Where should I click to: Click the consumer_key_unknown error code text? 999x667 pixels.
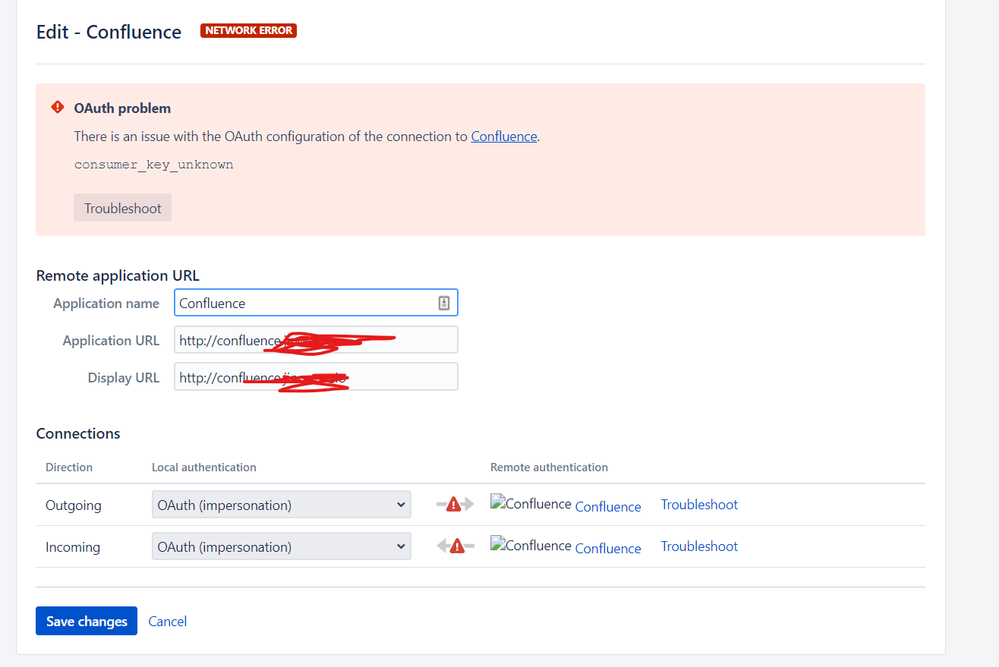[154, 165]
